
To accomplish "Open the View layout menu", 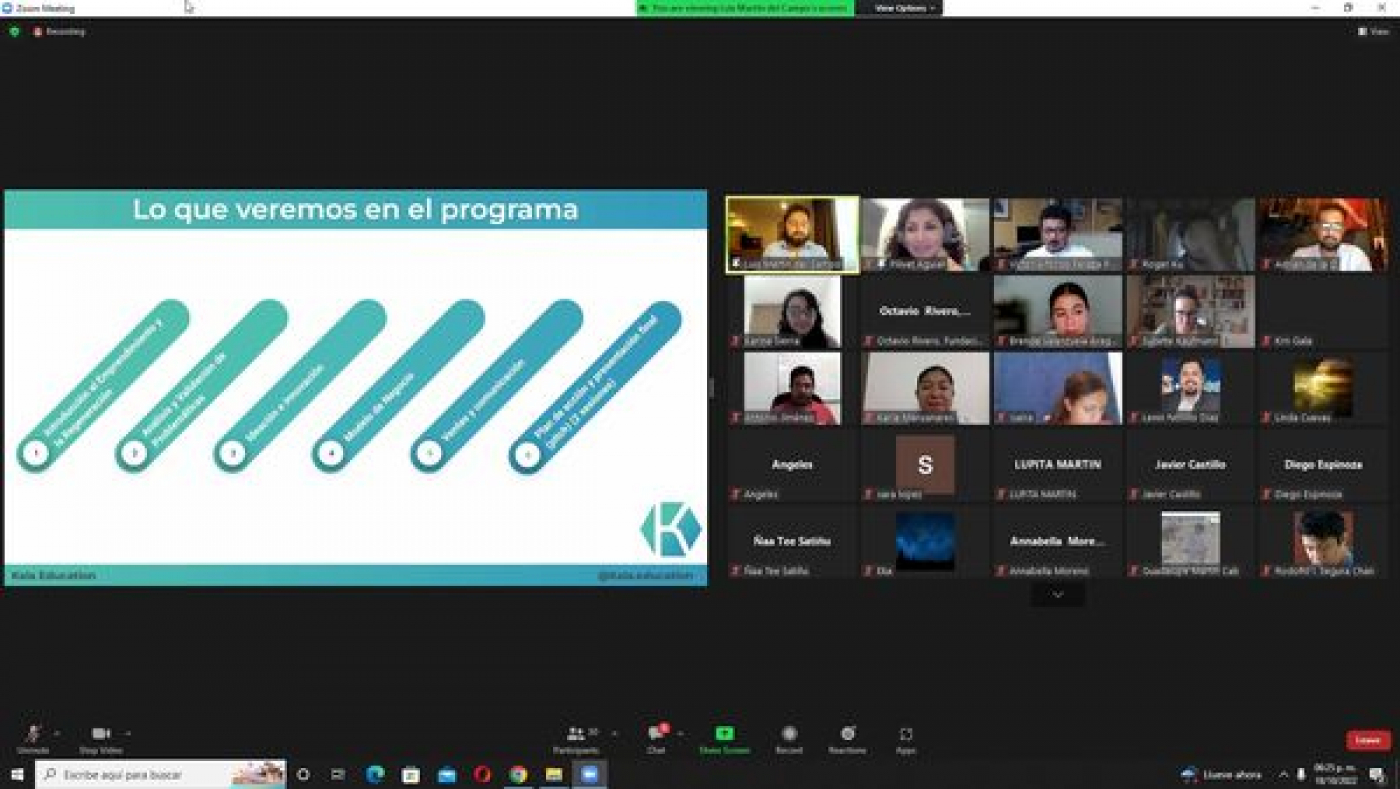I will [1374, 32].
